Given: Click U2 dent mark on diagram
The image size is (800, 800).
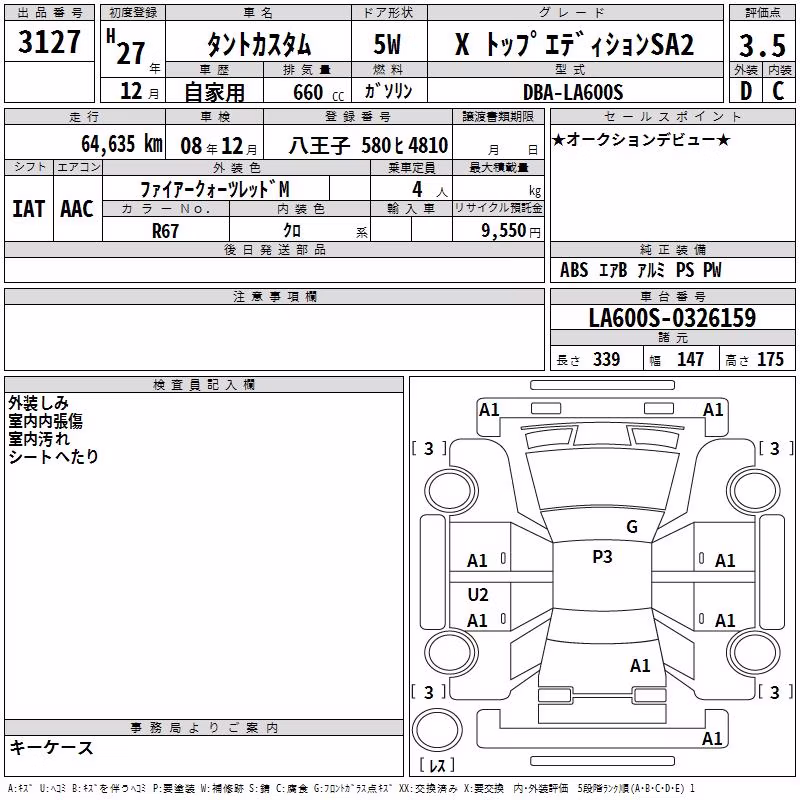Looking at the screenshot, I should point(478,595).
